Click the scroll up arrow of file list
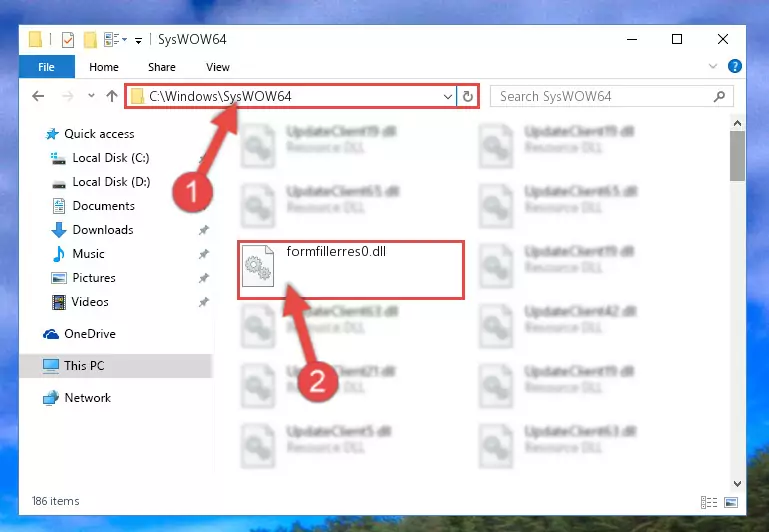The image size is (769, 532). click(x=737, y=123)
